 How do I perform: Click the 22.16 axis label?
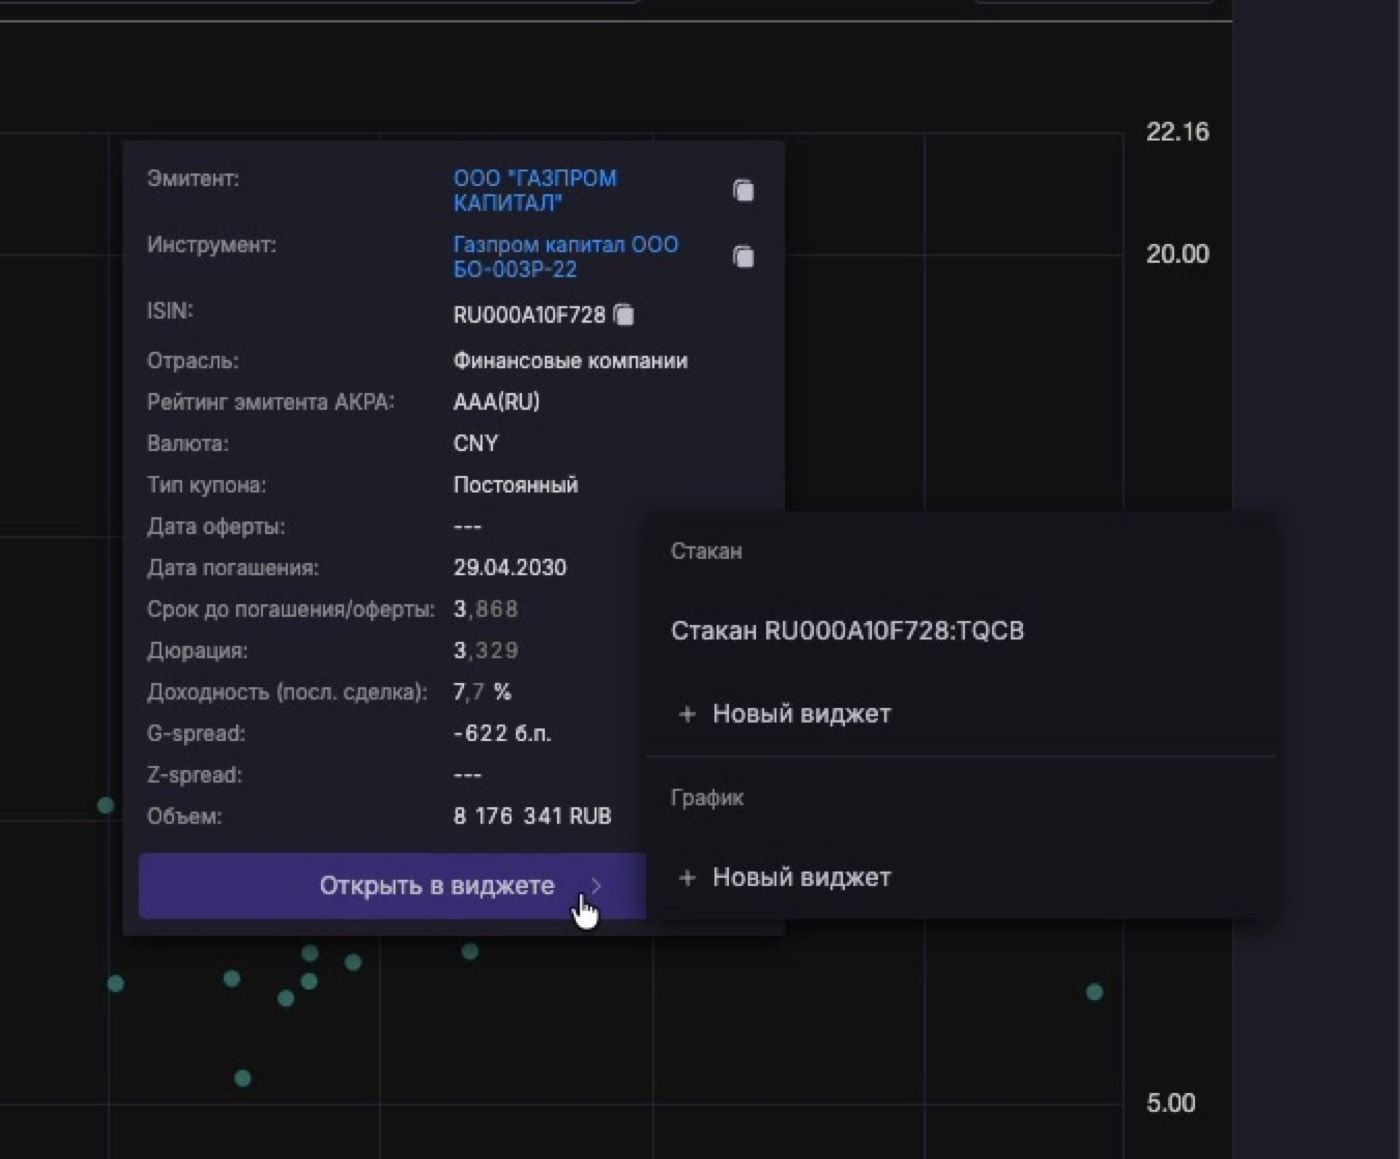coord(1177,132)
